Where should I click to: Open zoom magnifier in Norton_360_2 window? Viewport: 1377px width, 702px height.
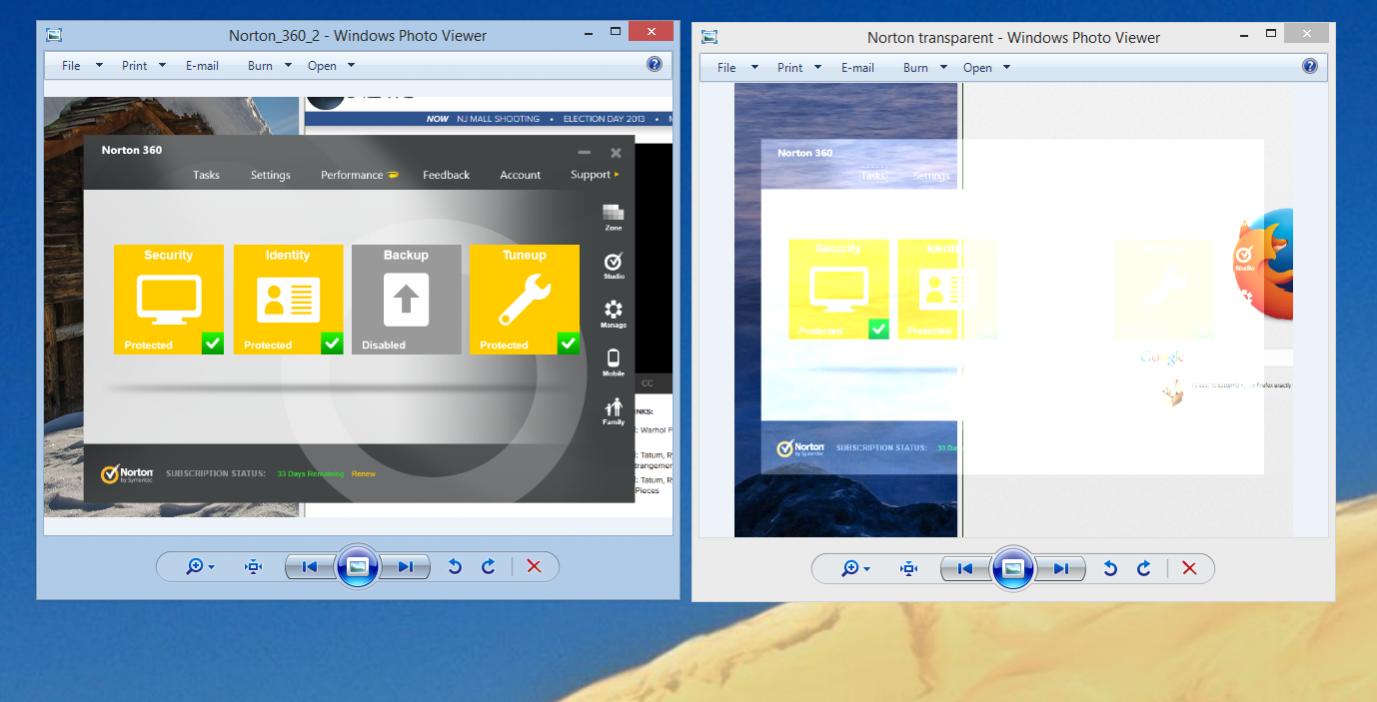point(195,566)
